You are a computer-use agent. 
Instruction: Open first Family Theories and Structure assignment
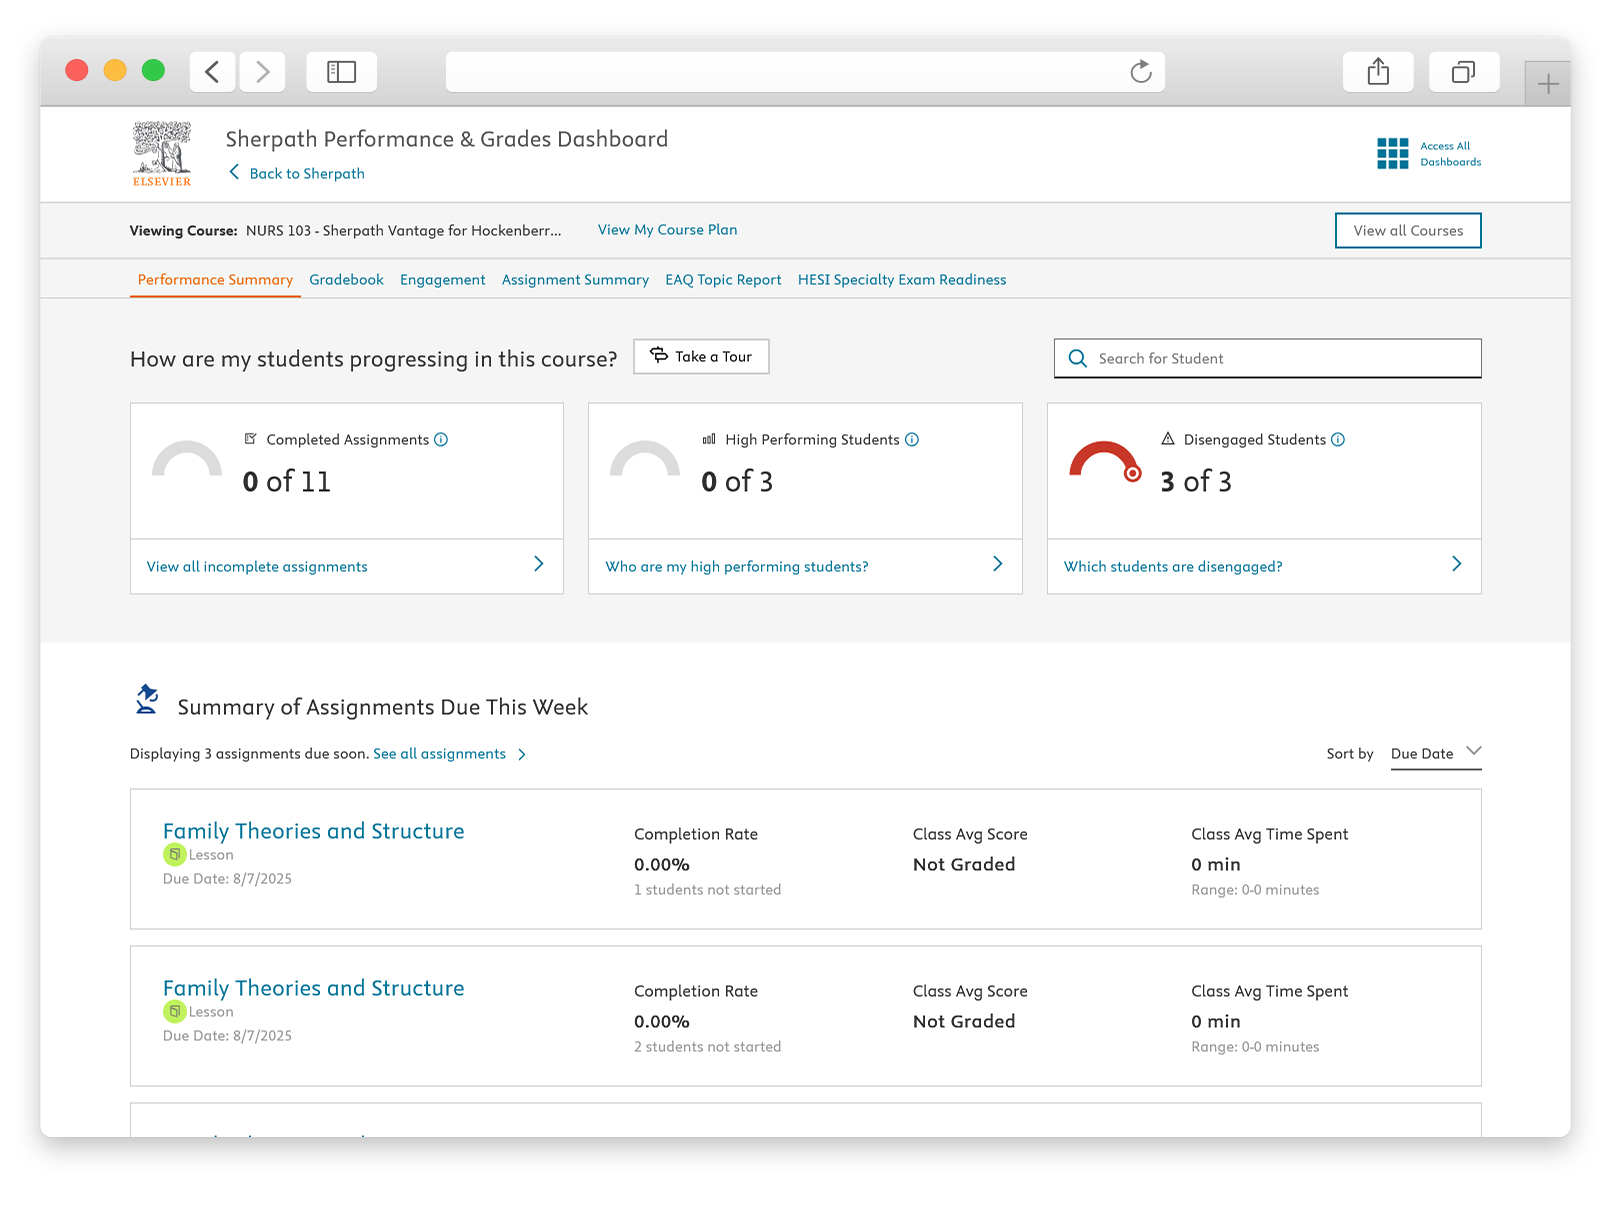[313, 832]
